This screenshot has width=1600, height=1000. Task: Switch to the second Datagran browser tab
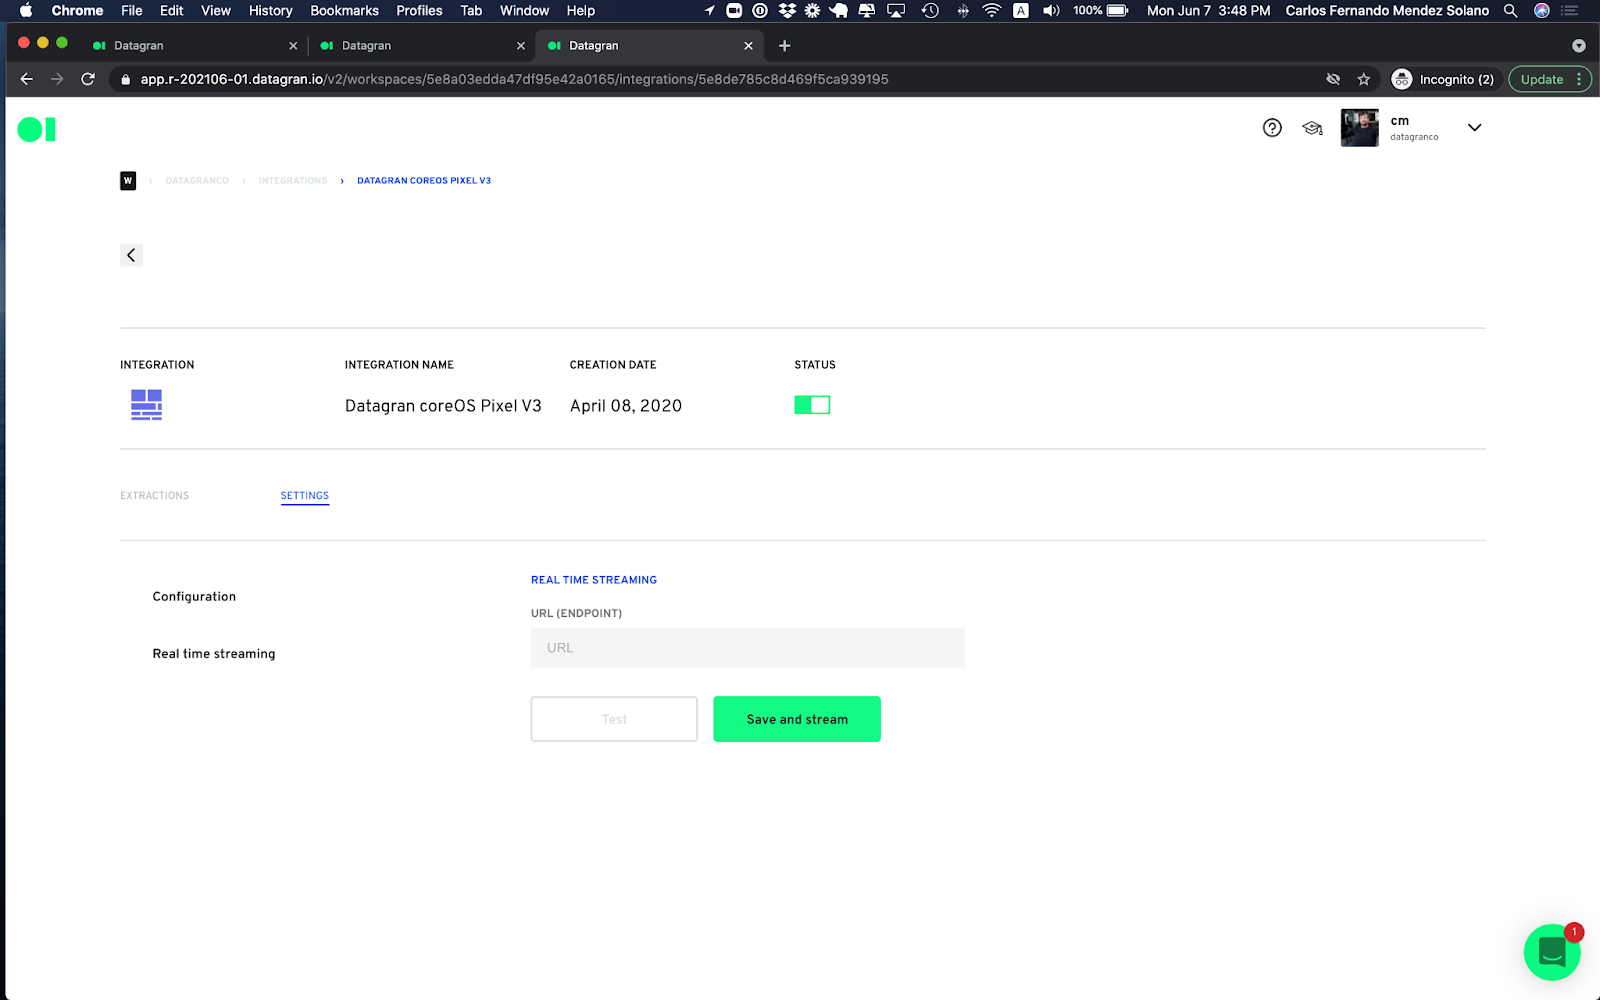(x=421, y=46)
